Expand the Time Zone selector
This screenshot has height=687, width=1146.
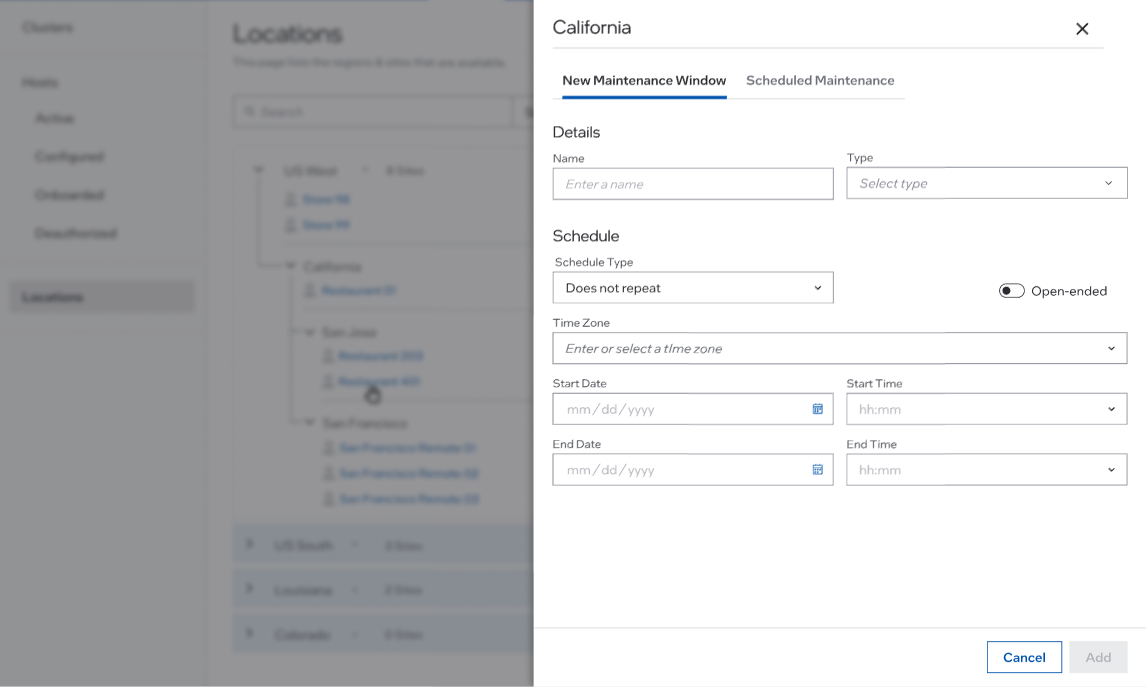839,348
